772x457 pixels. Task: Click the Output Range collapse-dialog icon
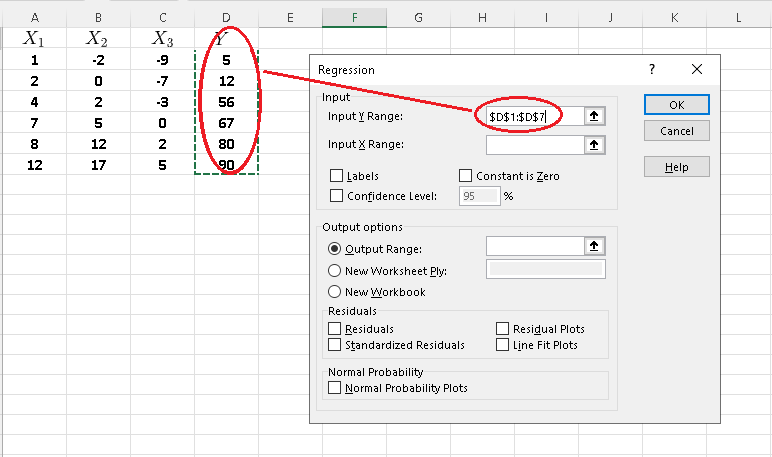tap(595, 246)
